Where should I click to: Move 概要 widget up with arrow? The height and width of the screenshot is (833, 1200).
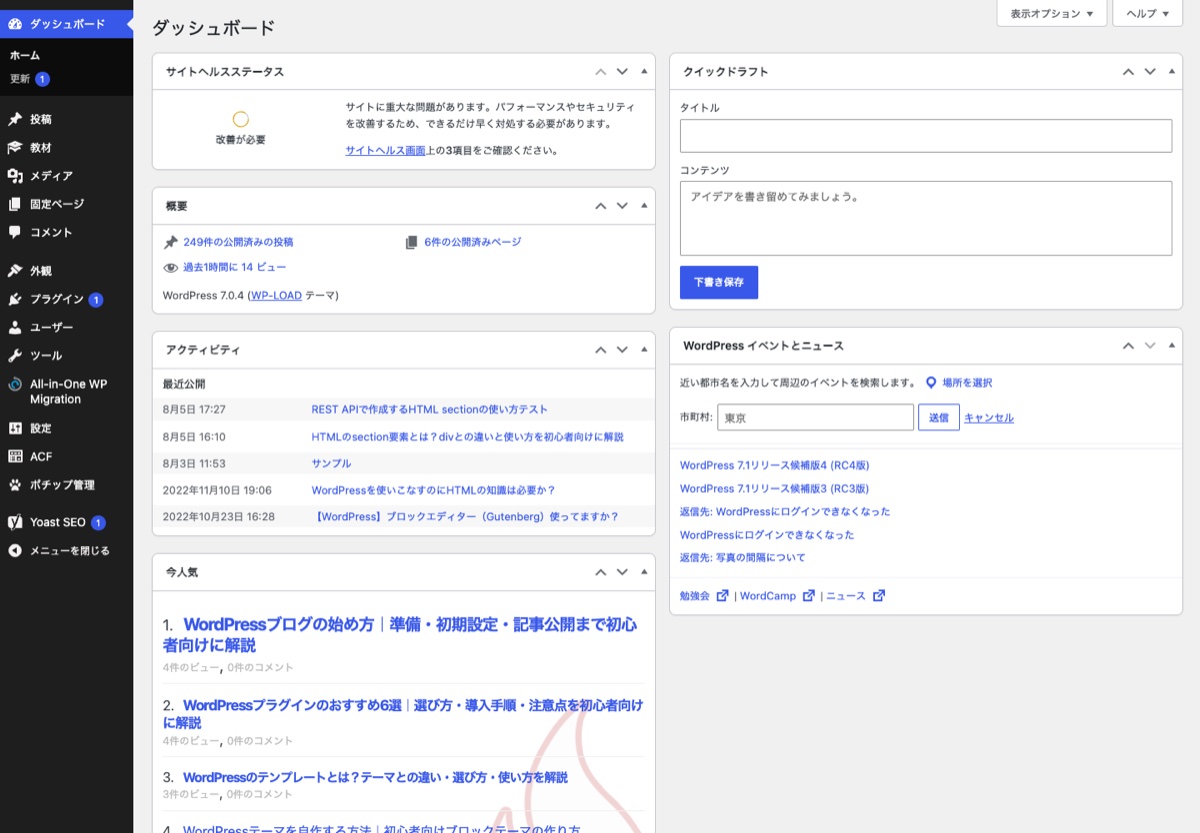coord(600,206)
